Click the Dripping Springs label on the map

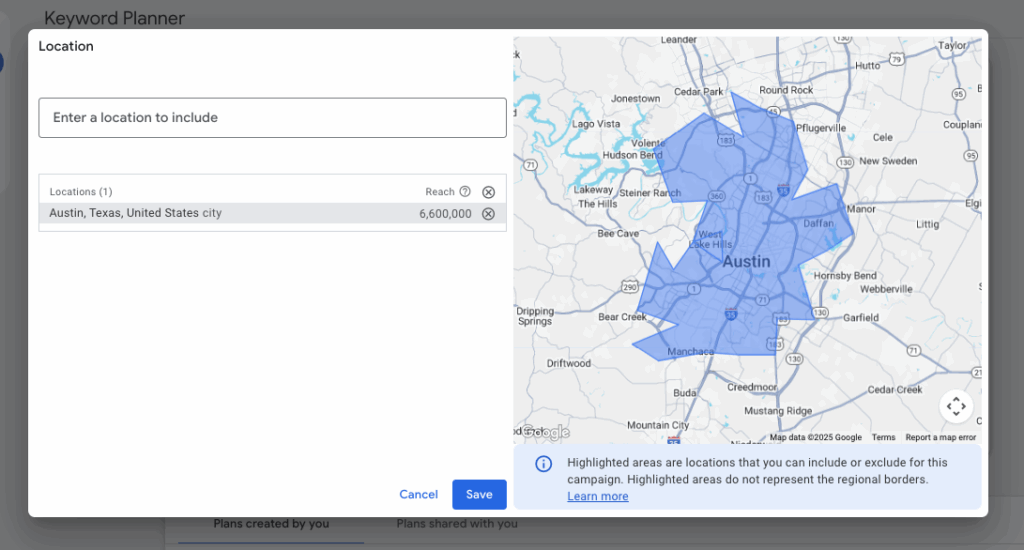coord(535,316)
